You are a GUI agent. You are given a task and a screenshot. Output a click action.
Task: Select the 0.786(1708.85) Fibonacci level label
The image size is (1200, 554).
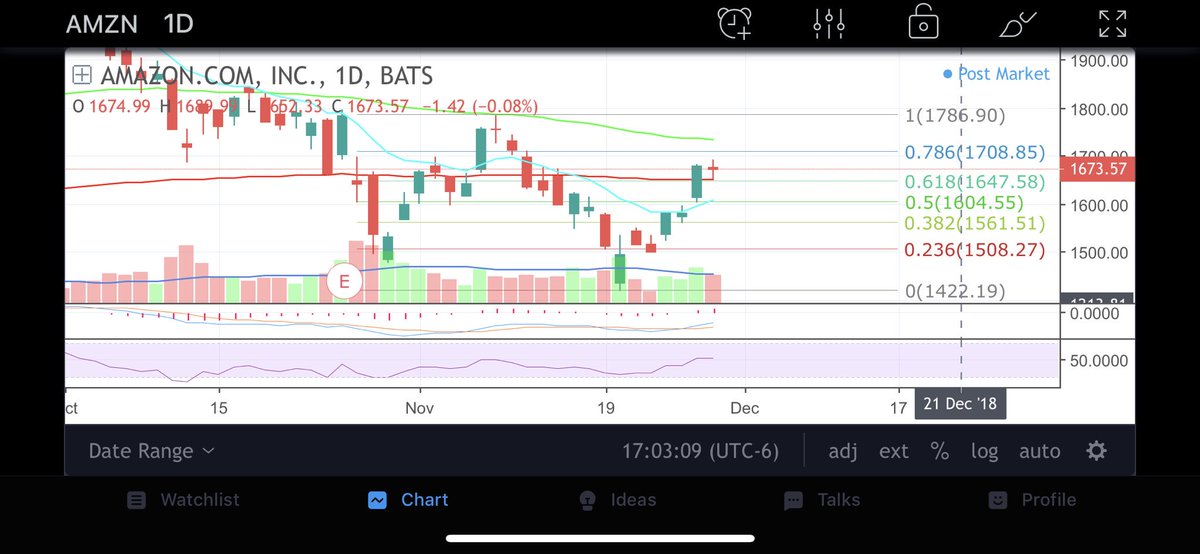click(974, 153)
